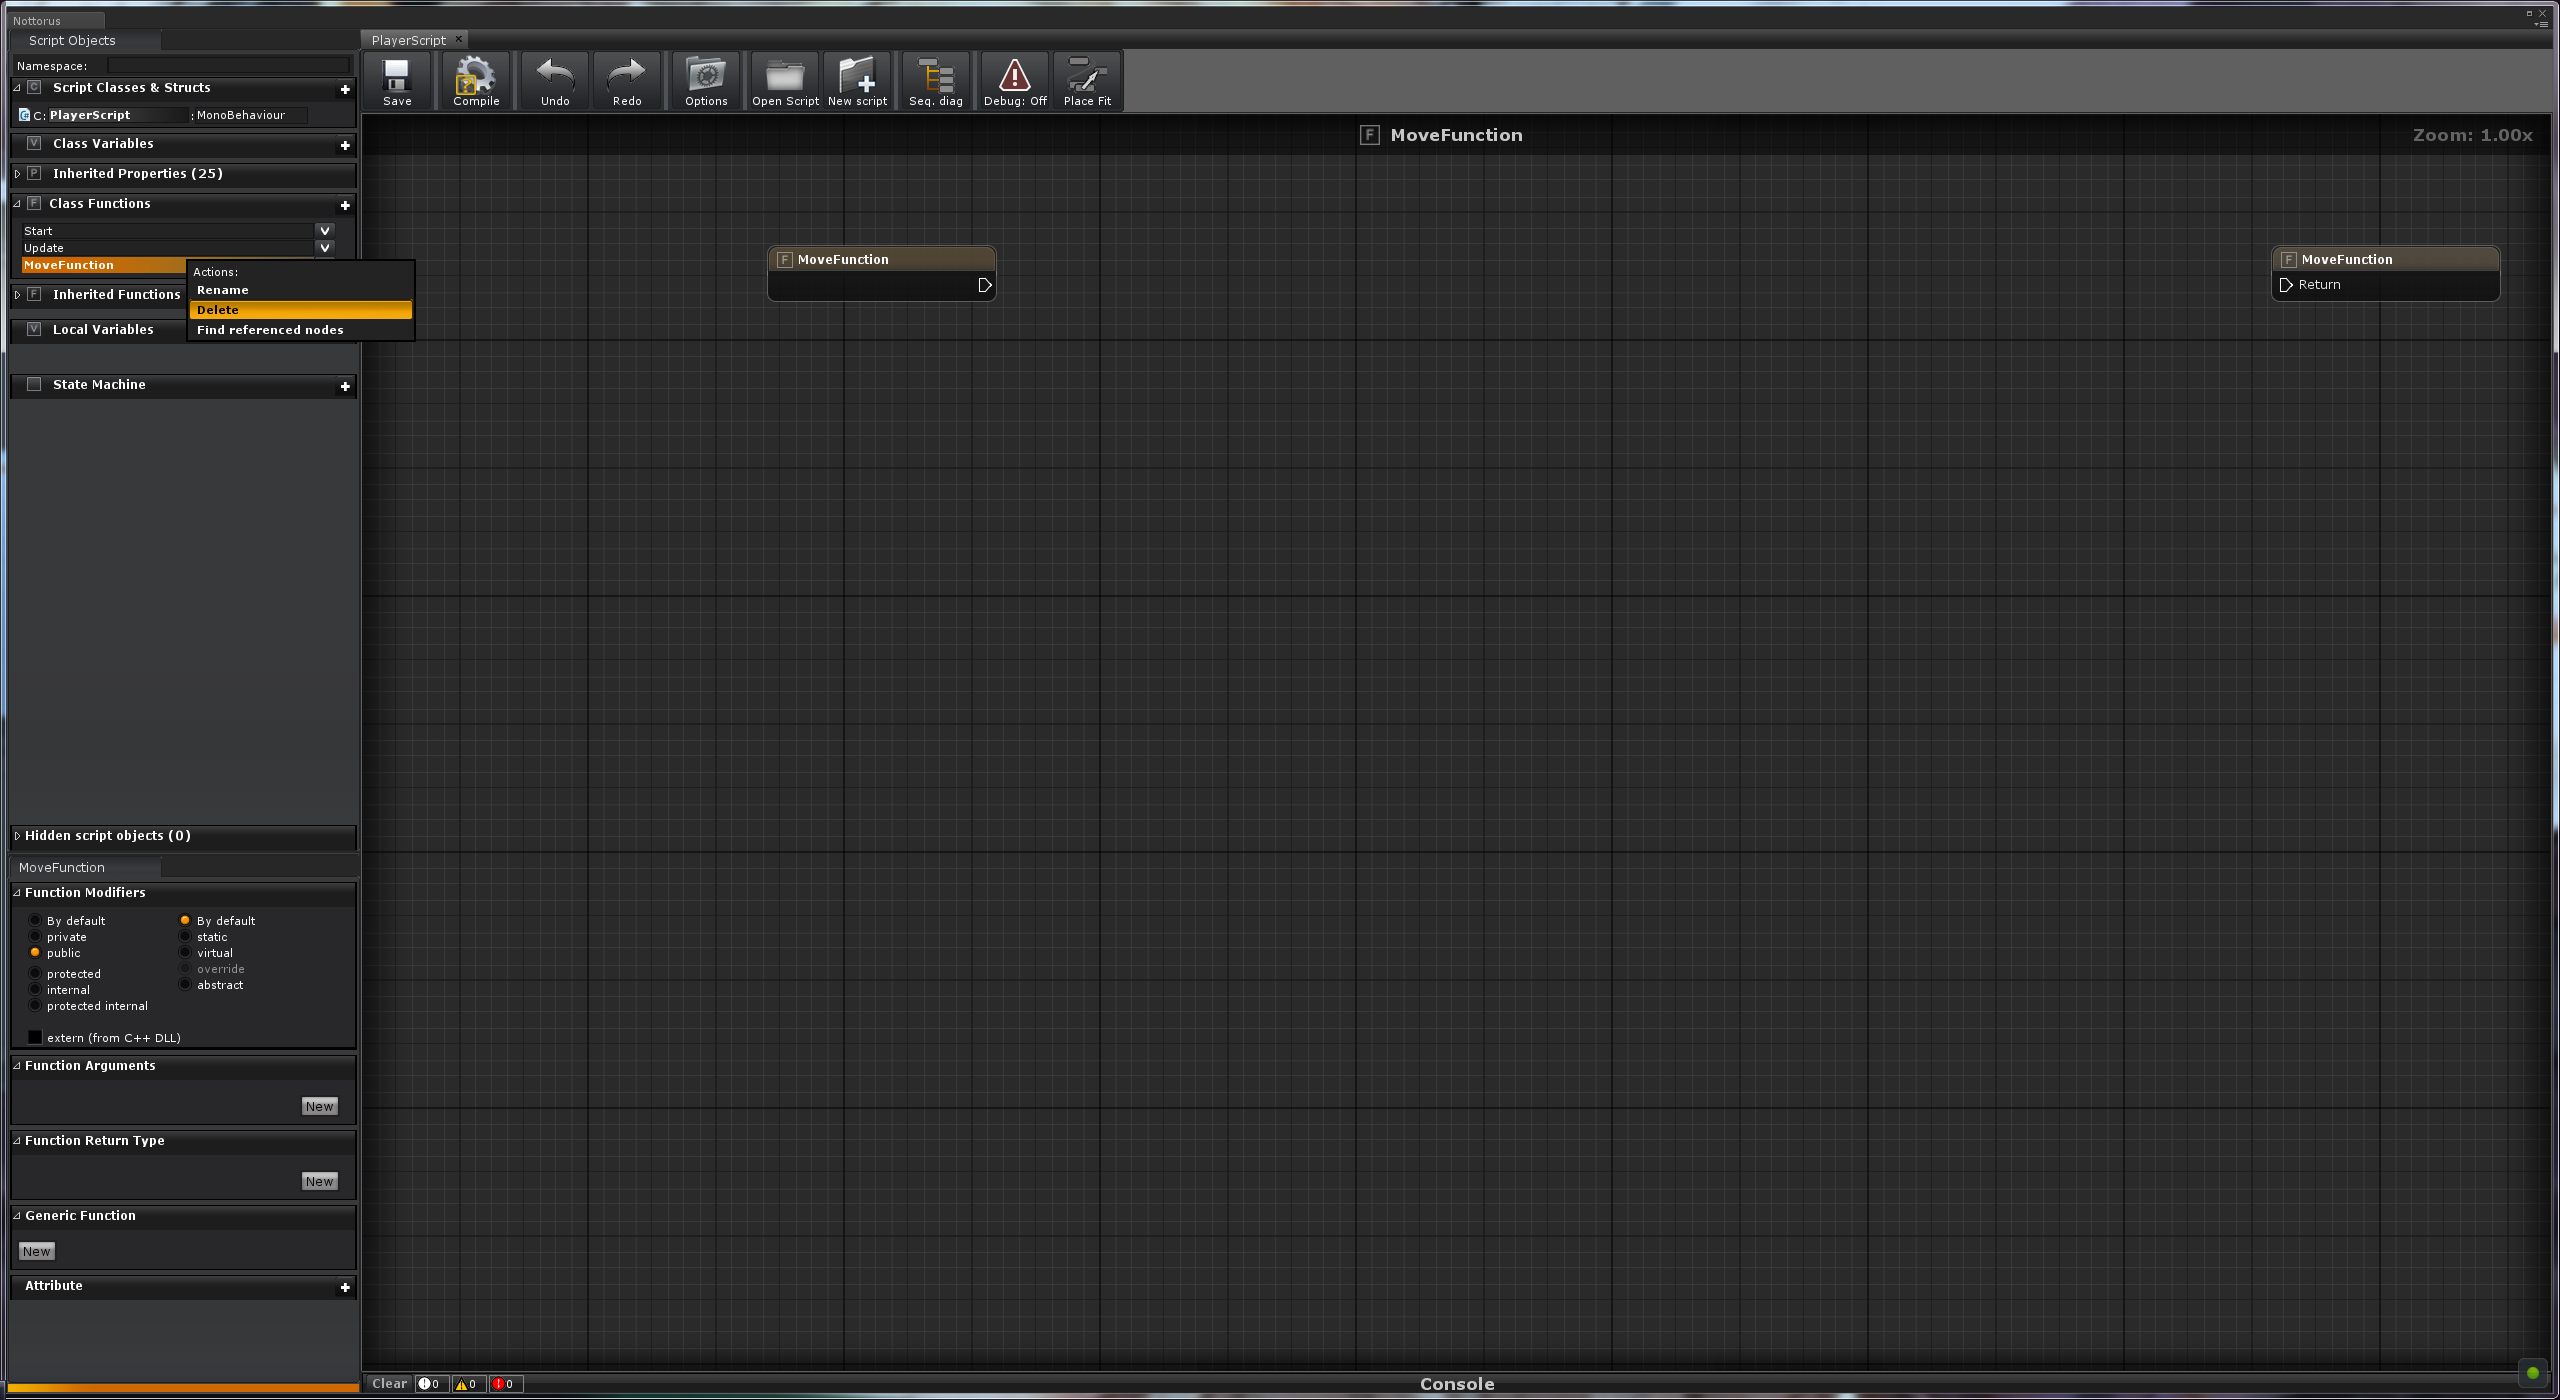Viewport: 2560px width, 1400px height.
Task: Switch to the PlayerScript tab
Action: pyautogui.click(x=407, y=40)
